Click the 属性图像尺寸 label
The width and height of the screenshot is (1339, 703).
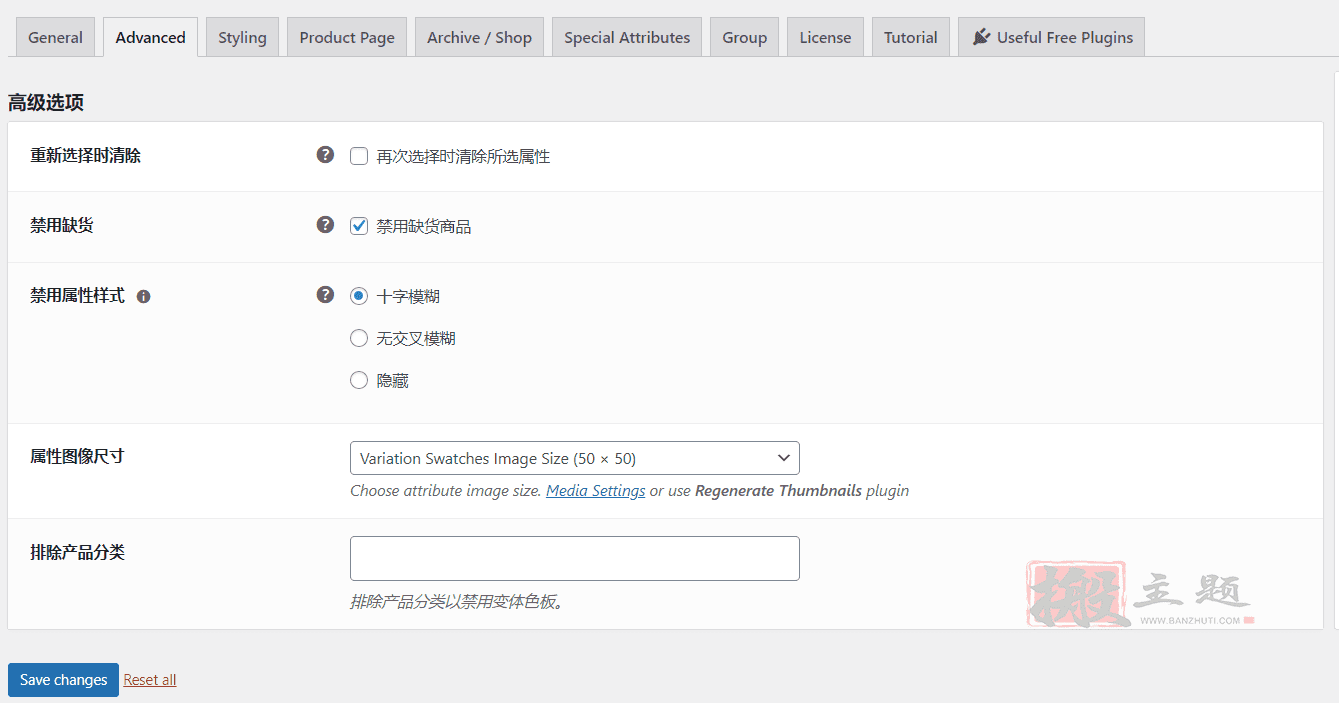[x=77, y=456]
